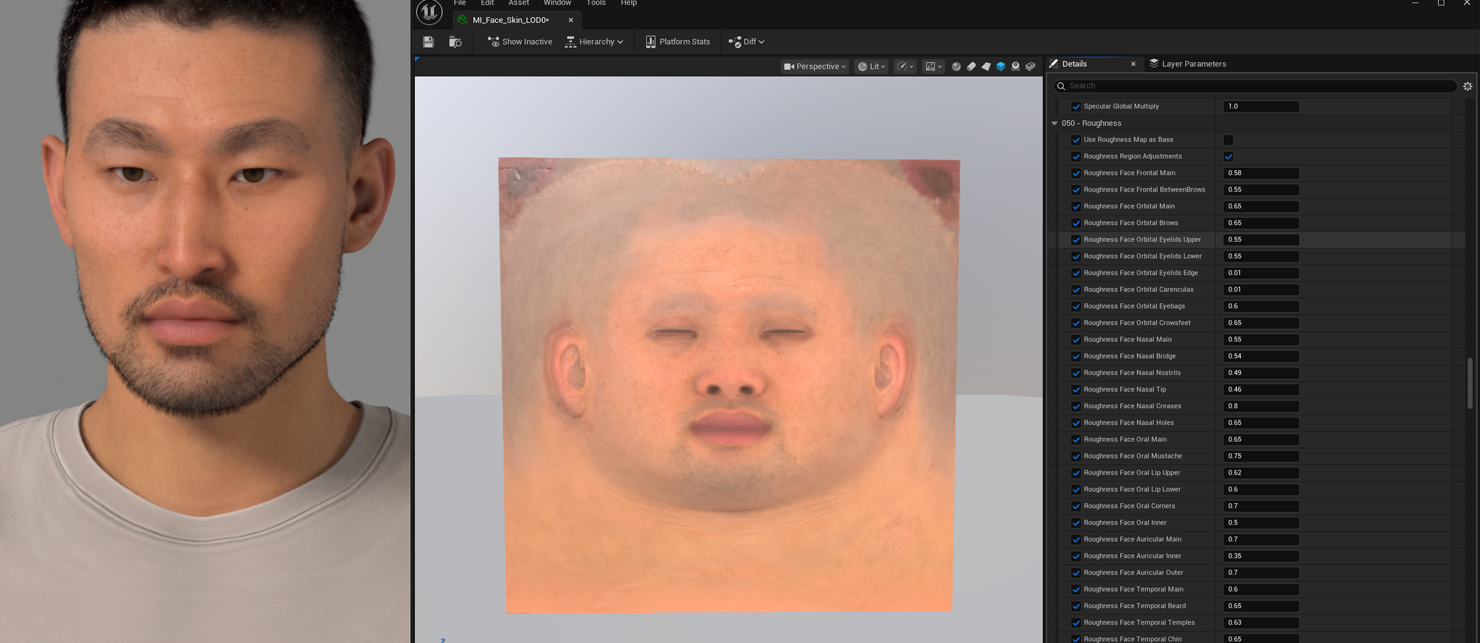This screenshot has width=1480, height=643.
Task: Edit Roughness Face Orbital Eyelids Upper value
Action: [x=1261, y=240]
